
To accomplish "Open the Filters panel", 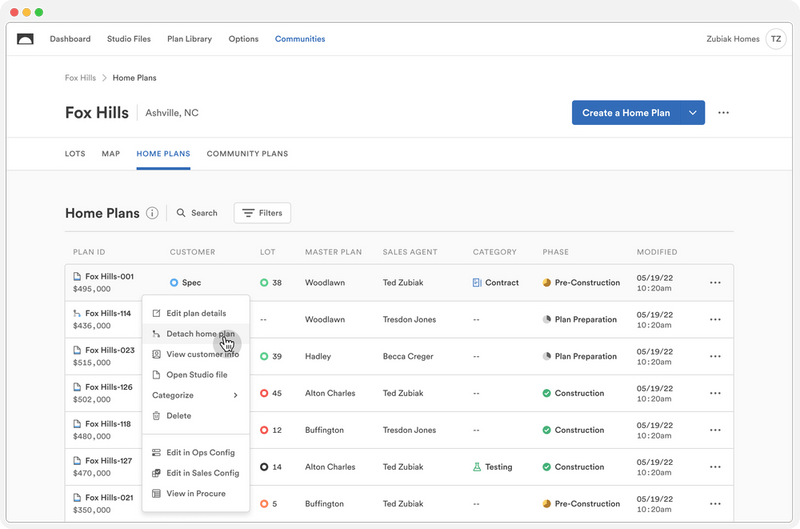I will click(x=262, y=213).
